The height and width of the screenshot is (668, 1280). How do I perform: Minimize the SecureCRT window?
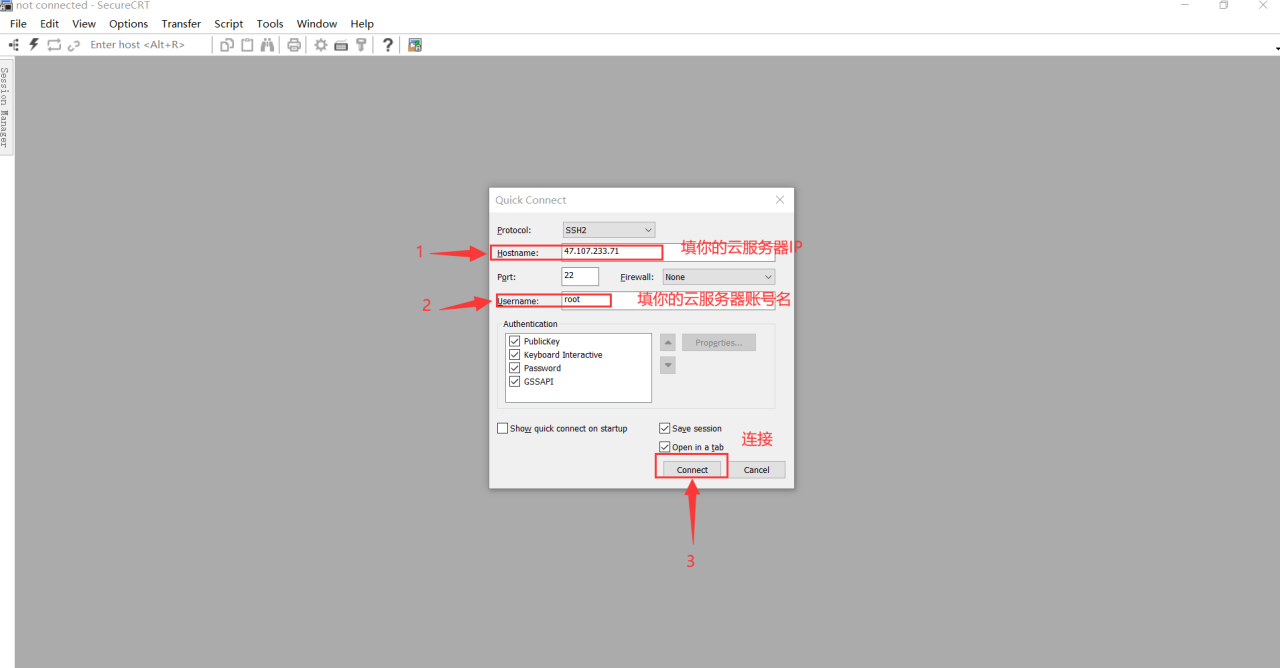click(x=1186, y=5)
